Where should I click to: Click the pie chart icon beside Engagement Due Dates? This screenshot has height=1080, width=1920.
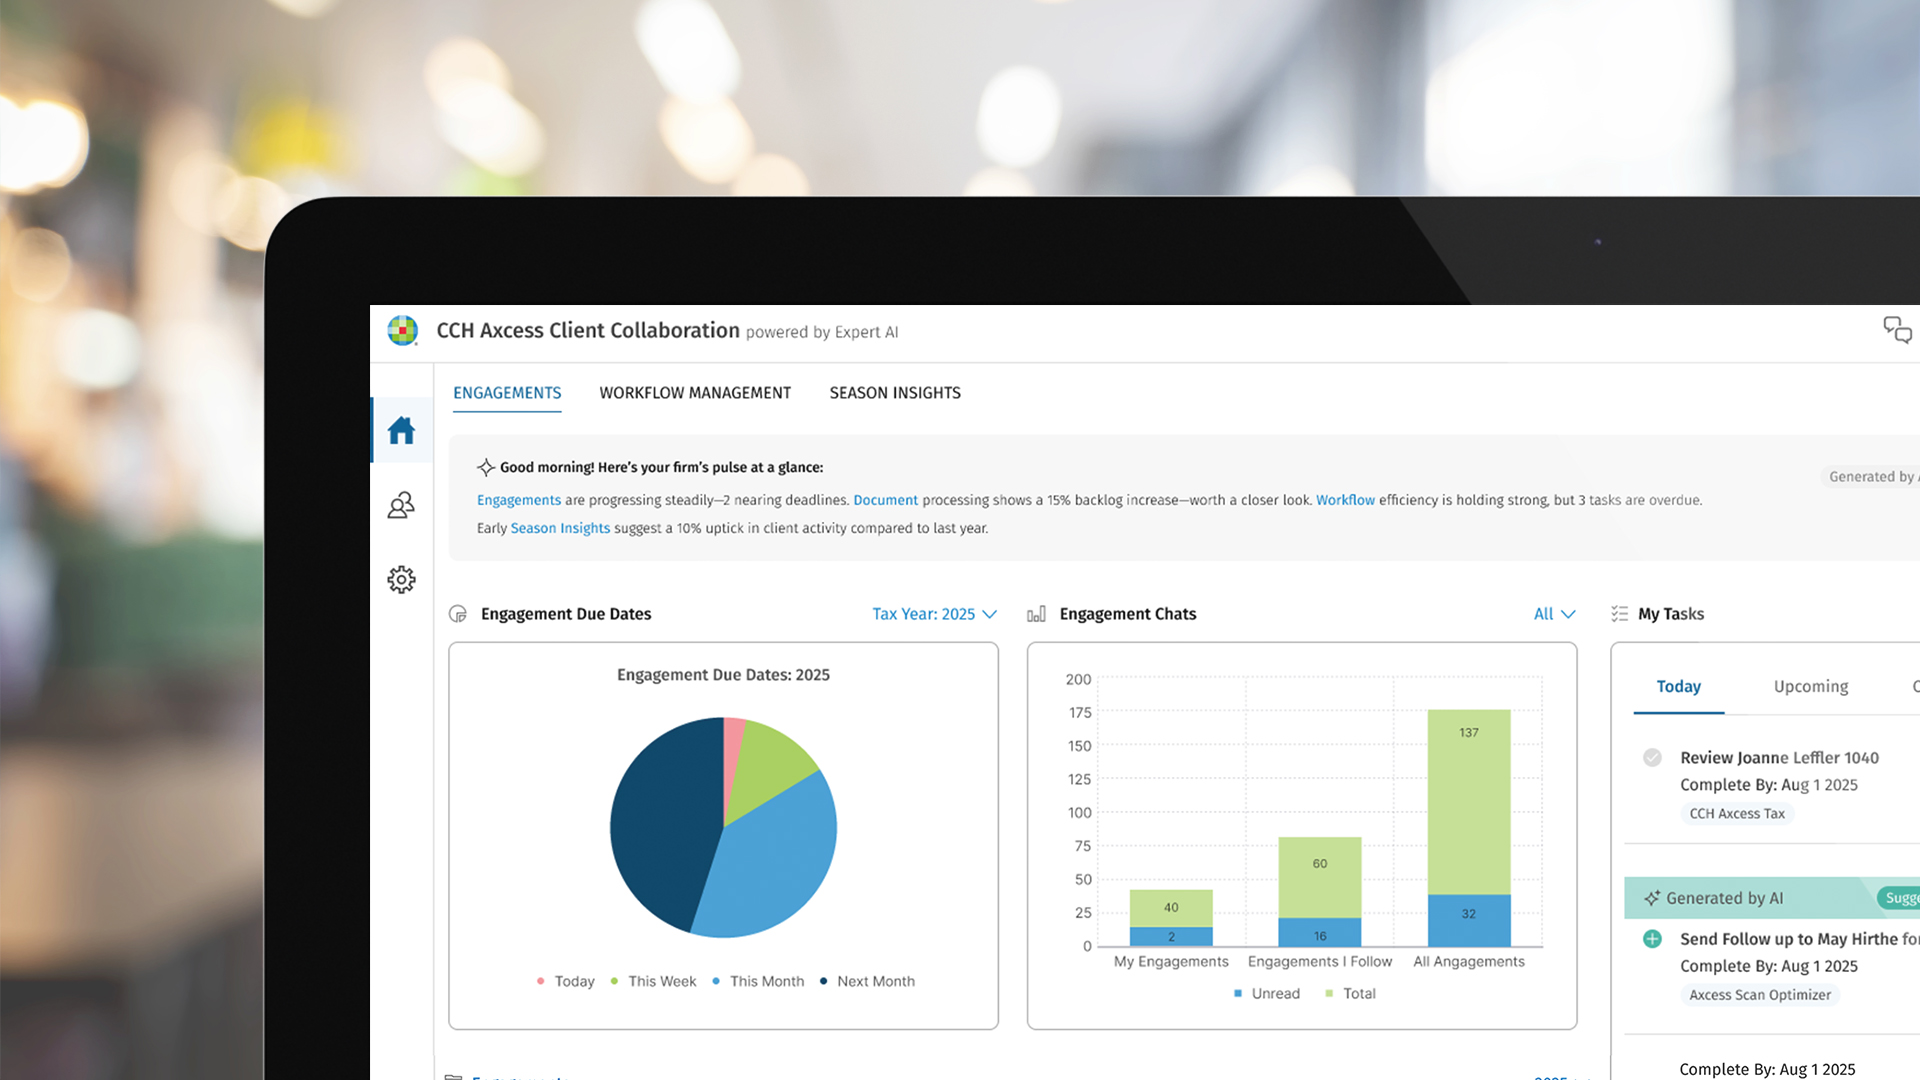click(458, 614)
